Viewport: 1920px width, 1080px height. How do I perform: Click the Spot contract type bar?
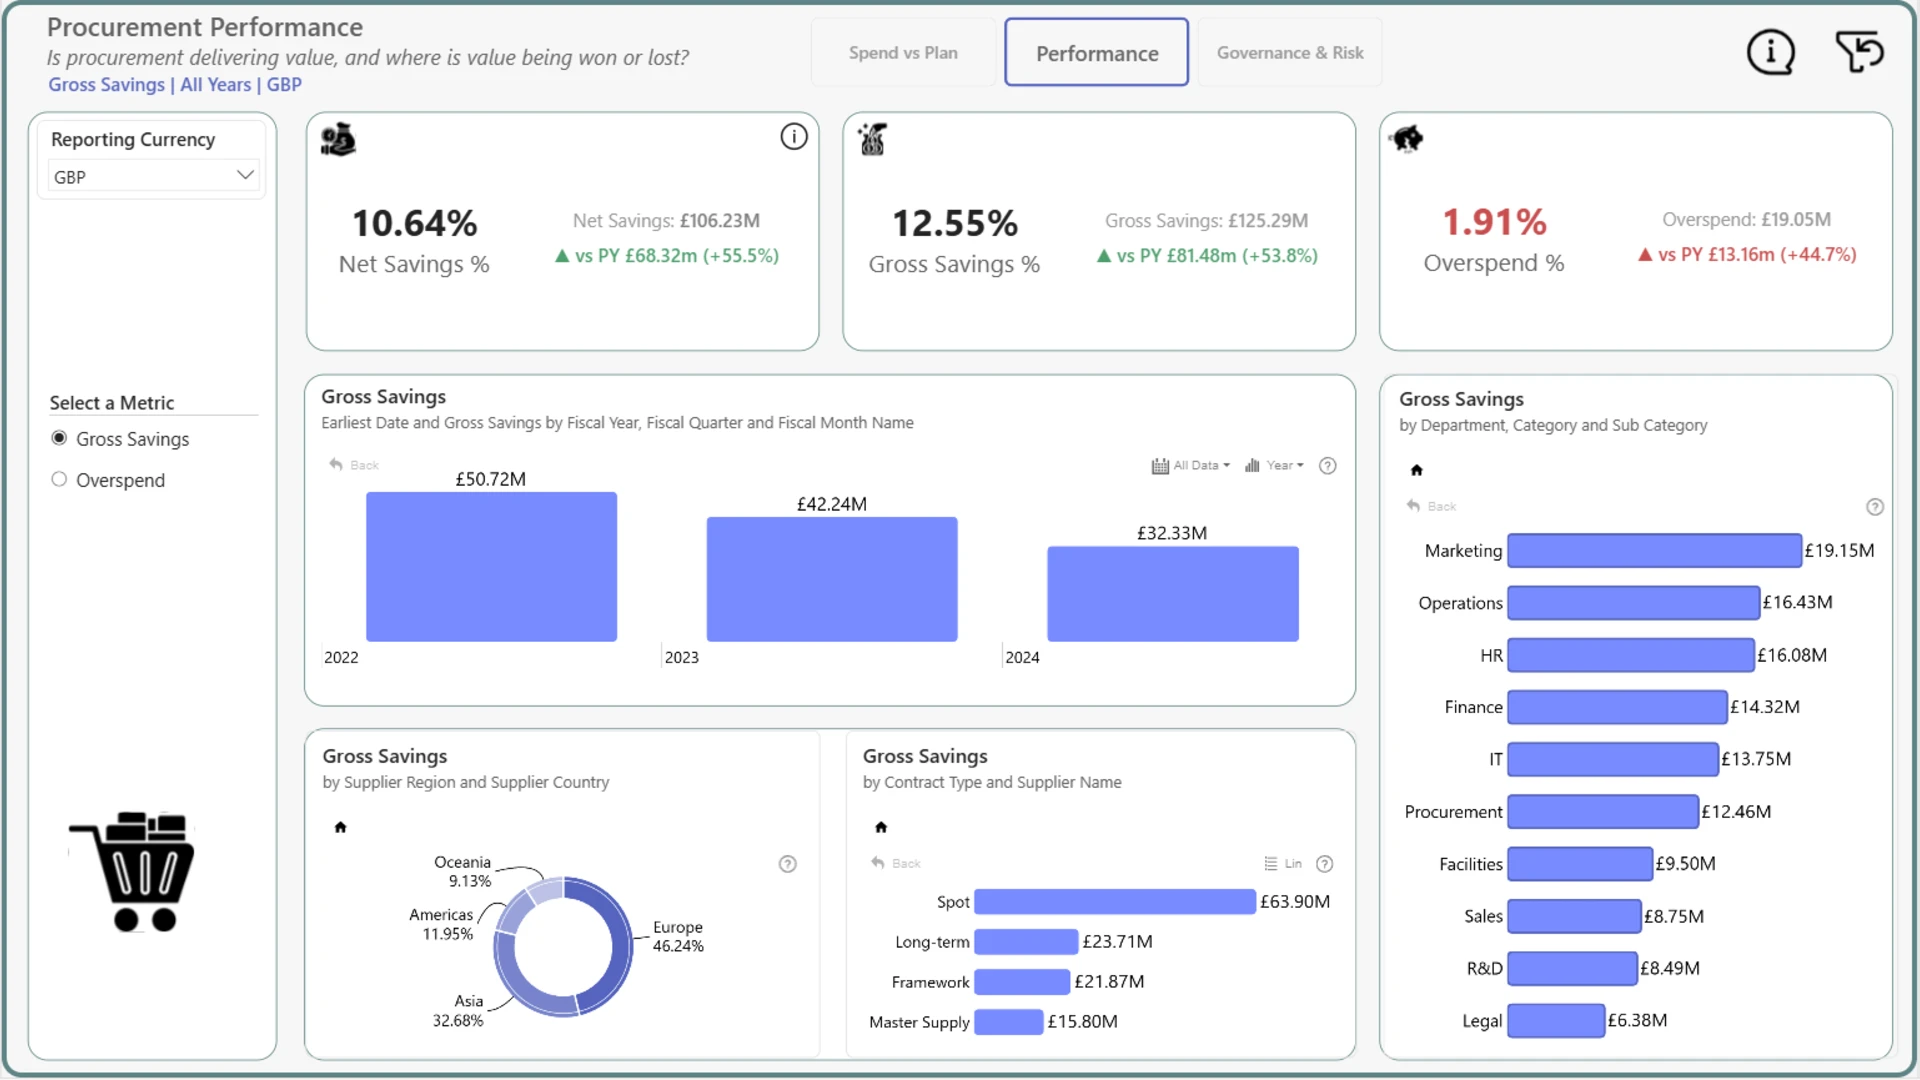coord(1115,902)
